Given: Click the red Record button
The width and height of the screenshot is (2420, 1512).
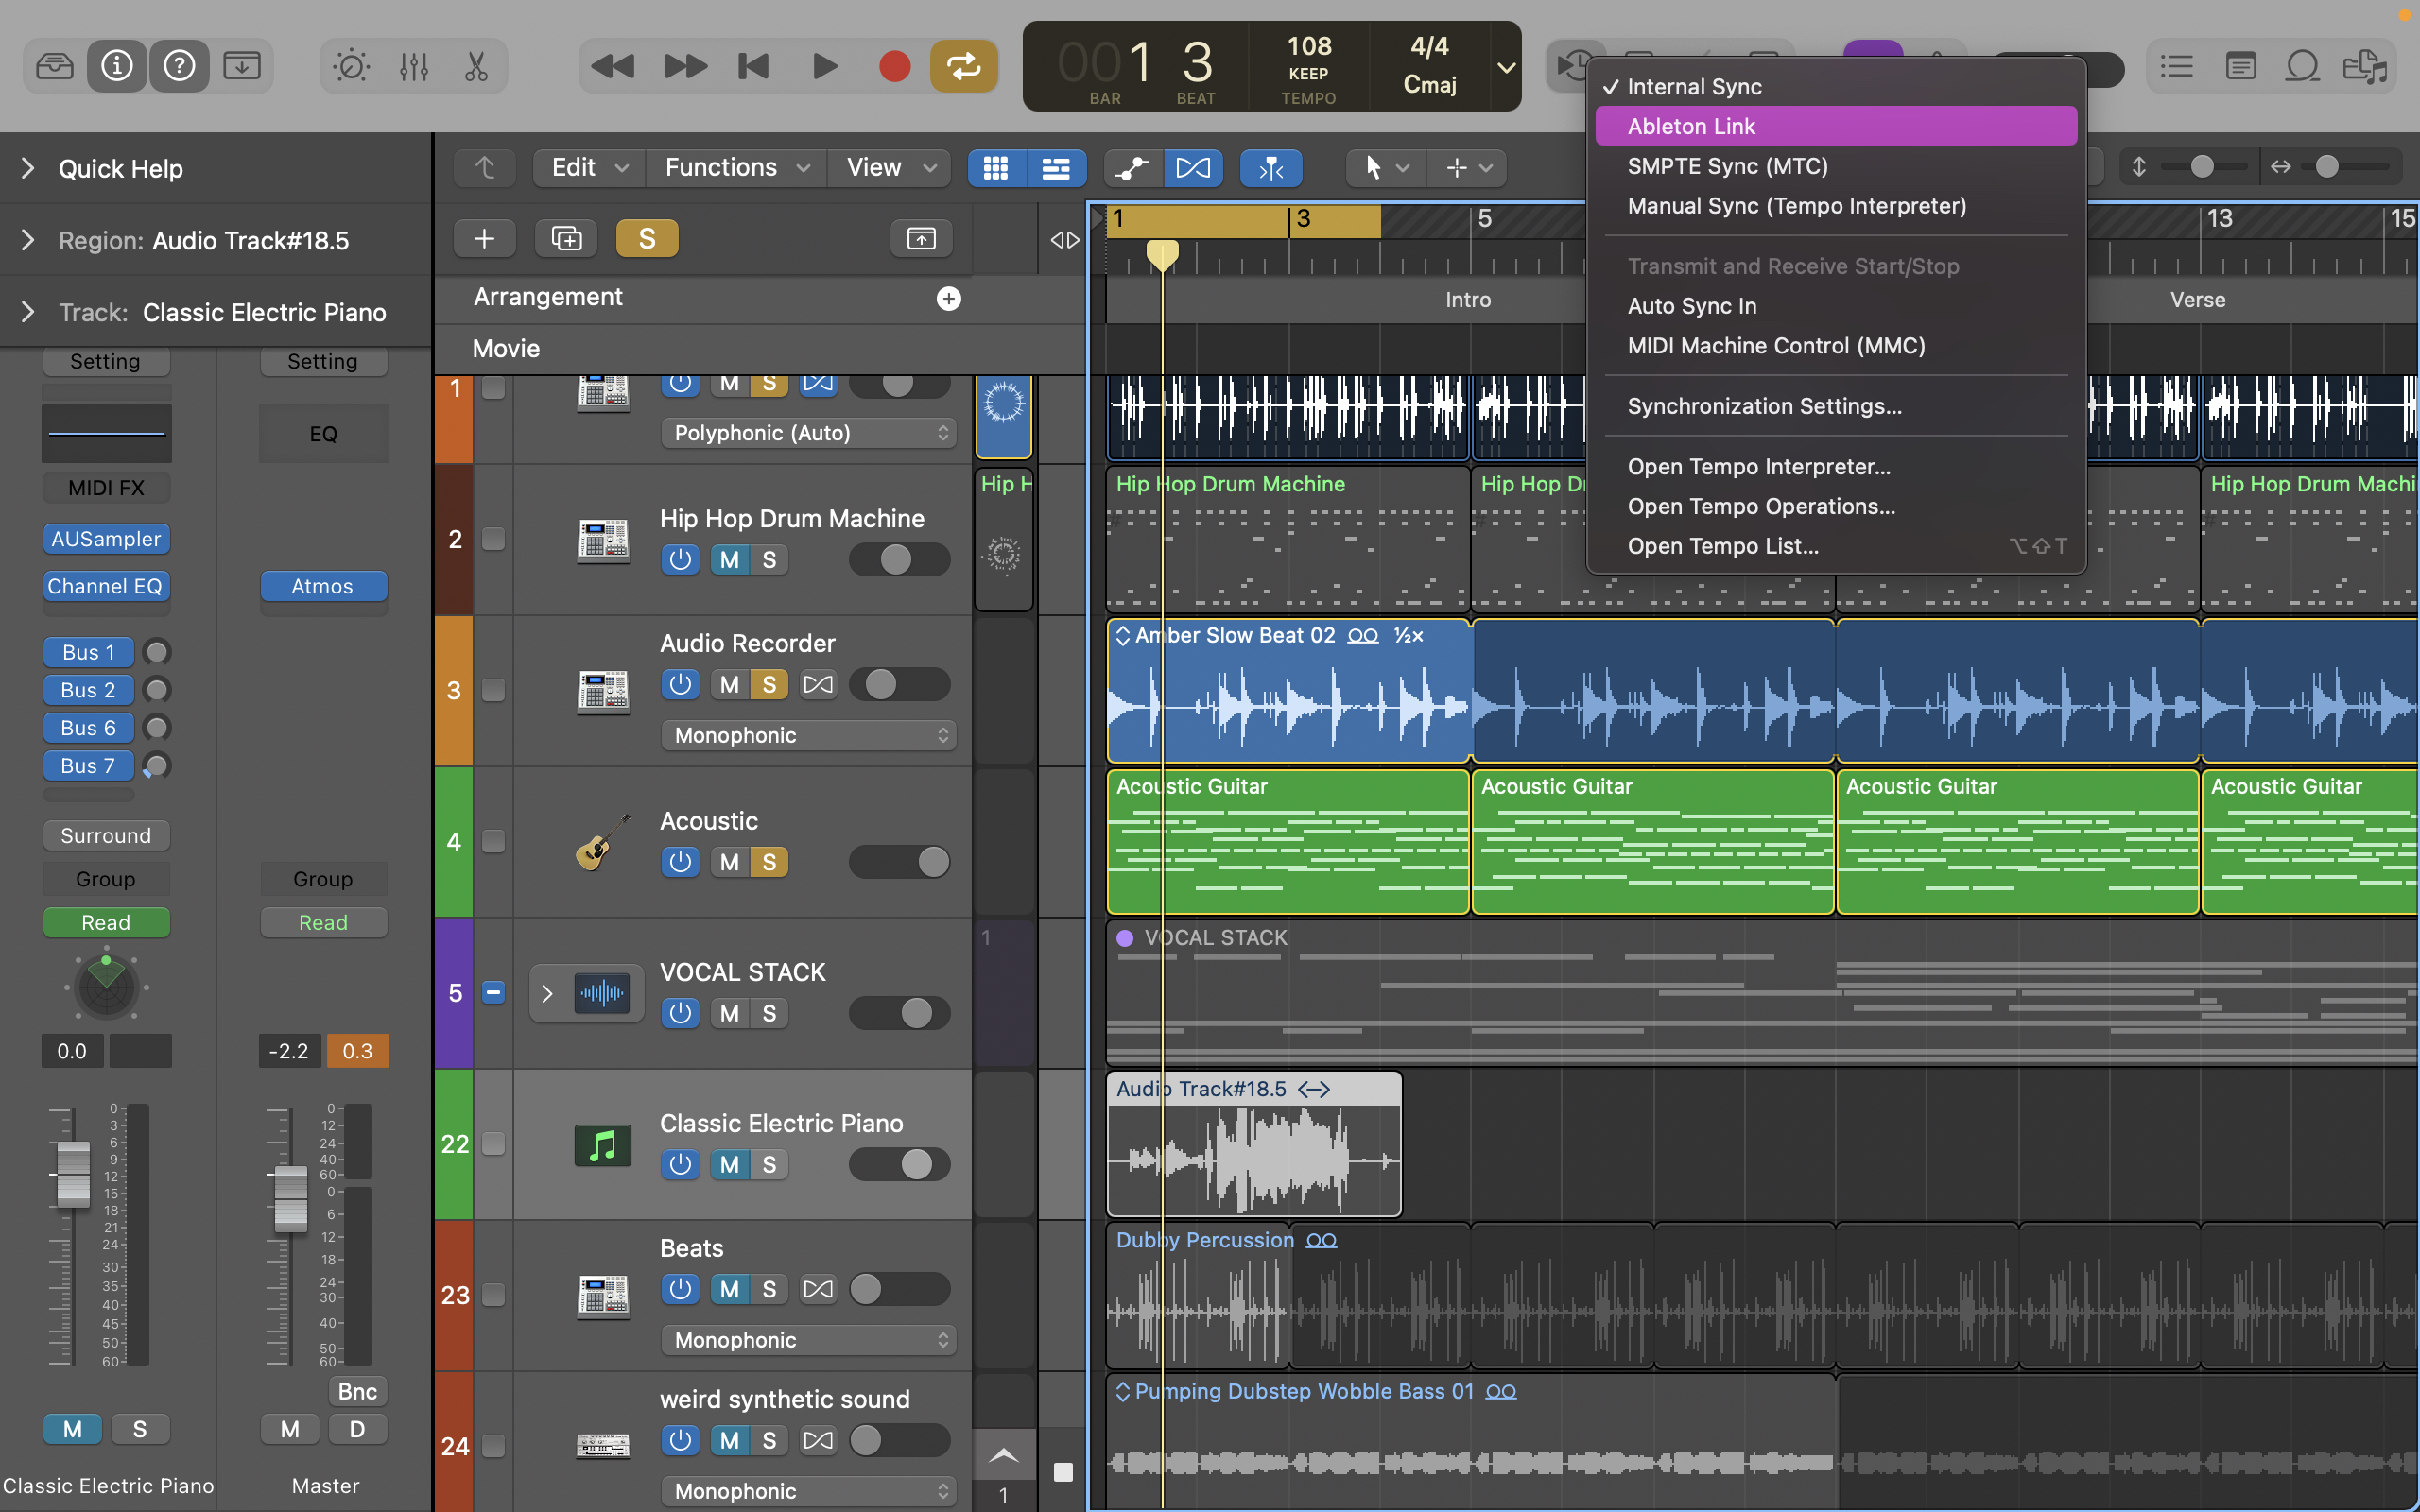Looking at the screenshot, I should [x=894, y=66].
